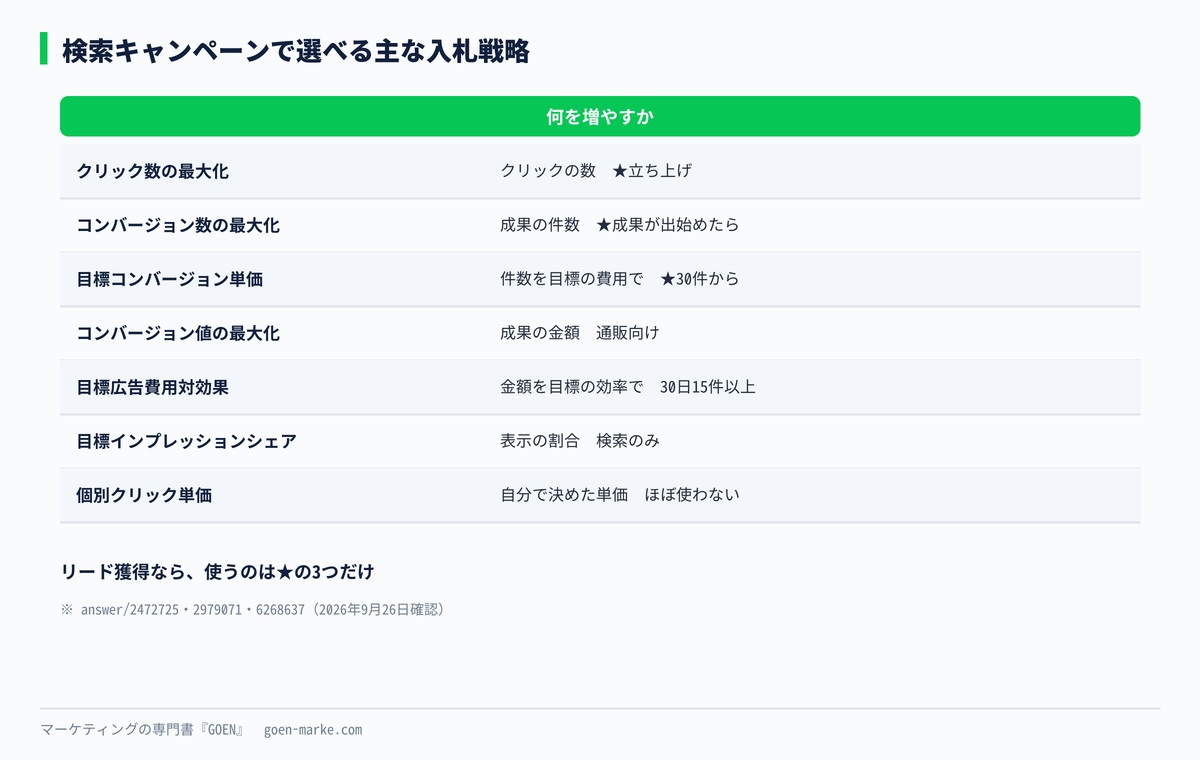Click the title '検索キャンペーンで選べる主な入札戦略'
The width and height of the screenshot is (1200, 760).
click(x=295, y=51)
